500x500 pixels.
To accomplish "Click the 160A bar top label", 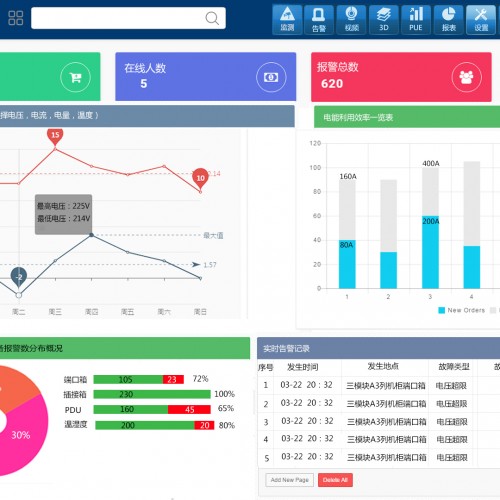I will tap(348, 176).
